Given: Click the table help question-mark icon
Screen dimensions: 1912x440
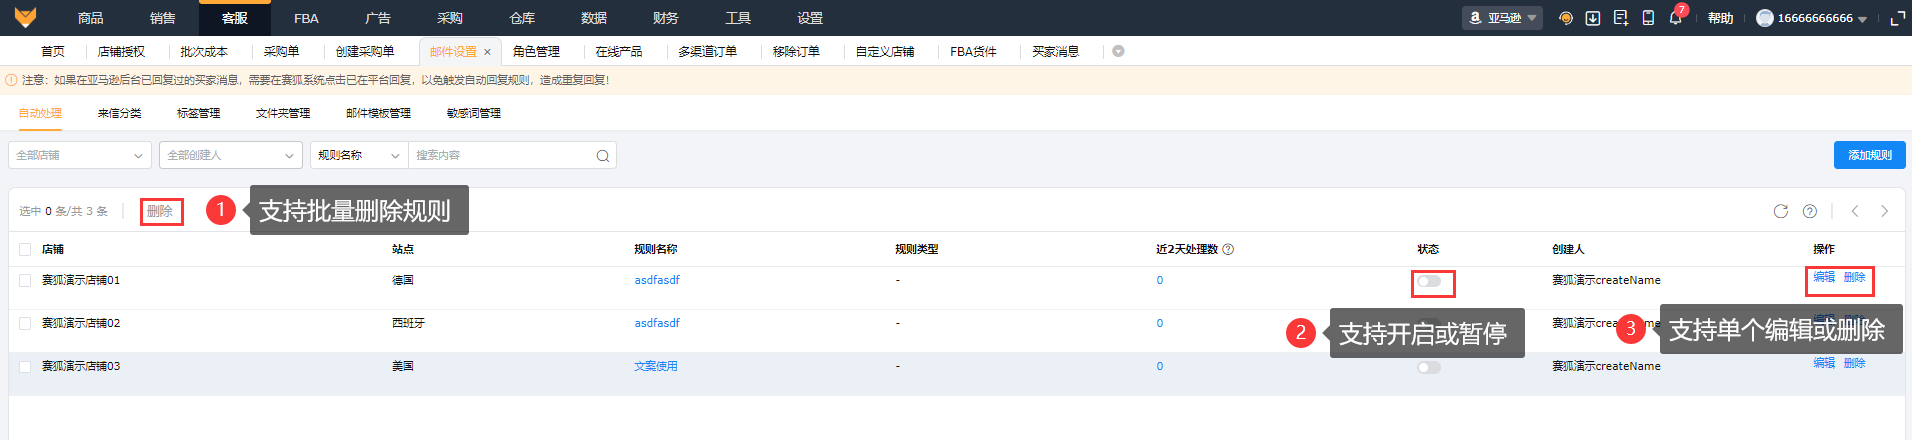Looking at the screenshot, I should pyautogui.click(x=1810, y=211).
